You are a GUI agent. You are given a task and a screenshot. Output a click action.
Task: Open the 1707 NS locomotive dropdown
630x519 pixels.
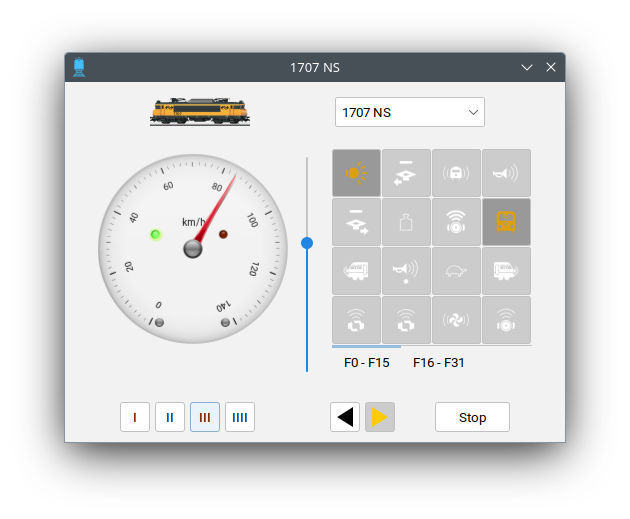click(409, 112)
